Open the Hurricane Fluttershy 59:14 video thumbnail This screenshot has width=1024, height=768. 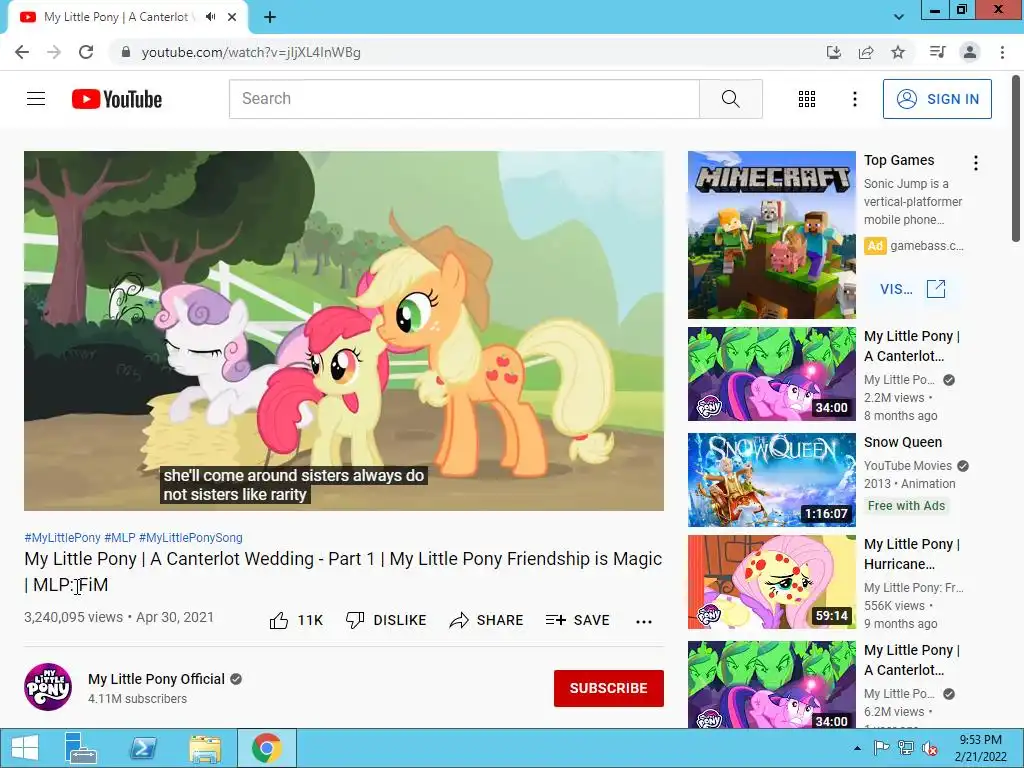pyautogui.click(x=771, y=582)
